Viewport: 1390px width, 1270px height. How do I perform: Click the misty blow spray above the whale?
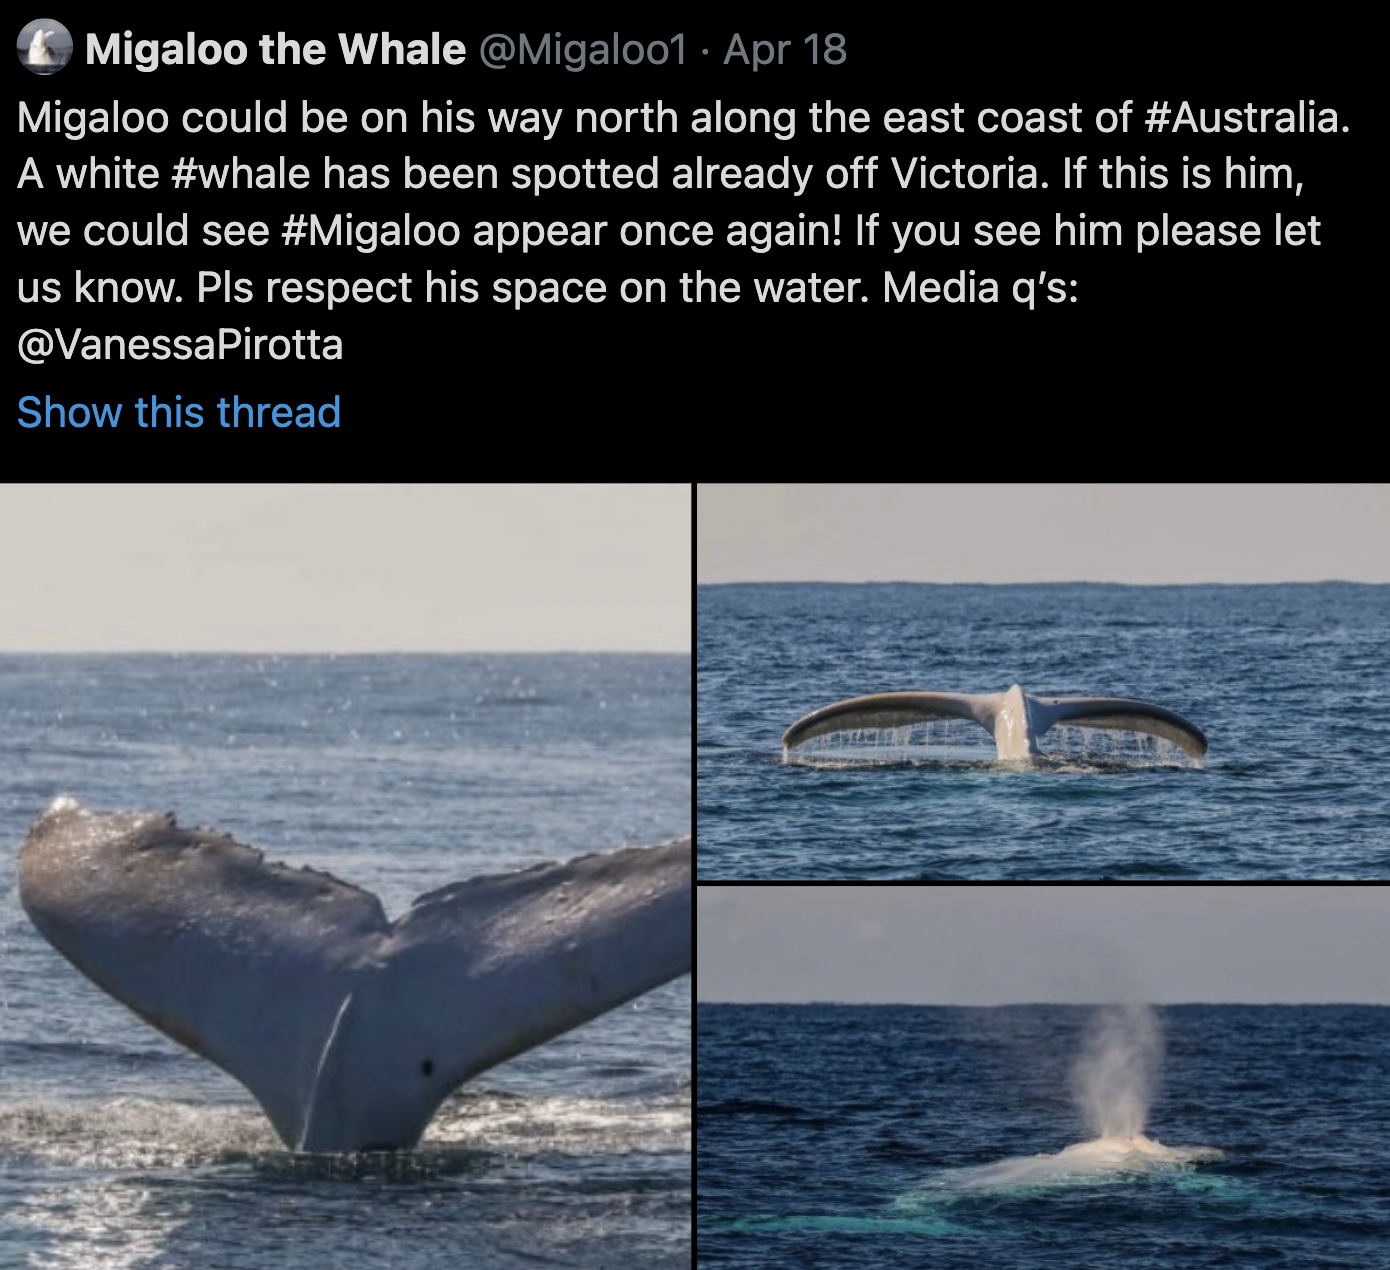pos(1120,1070)
